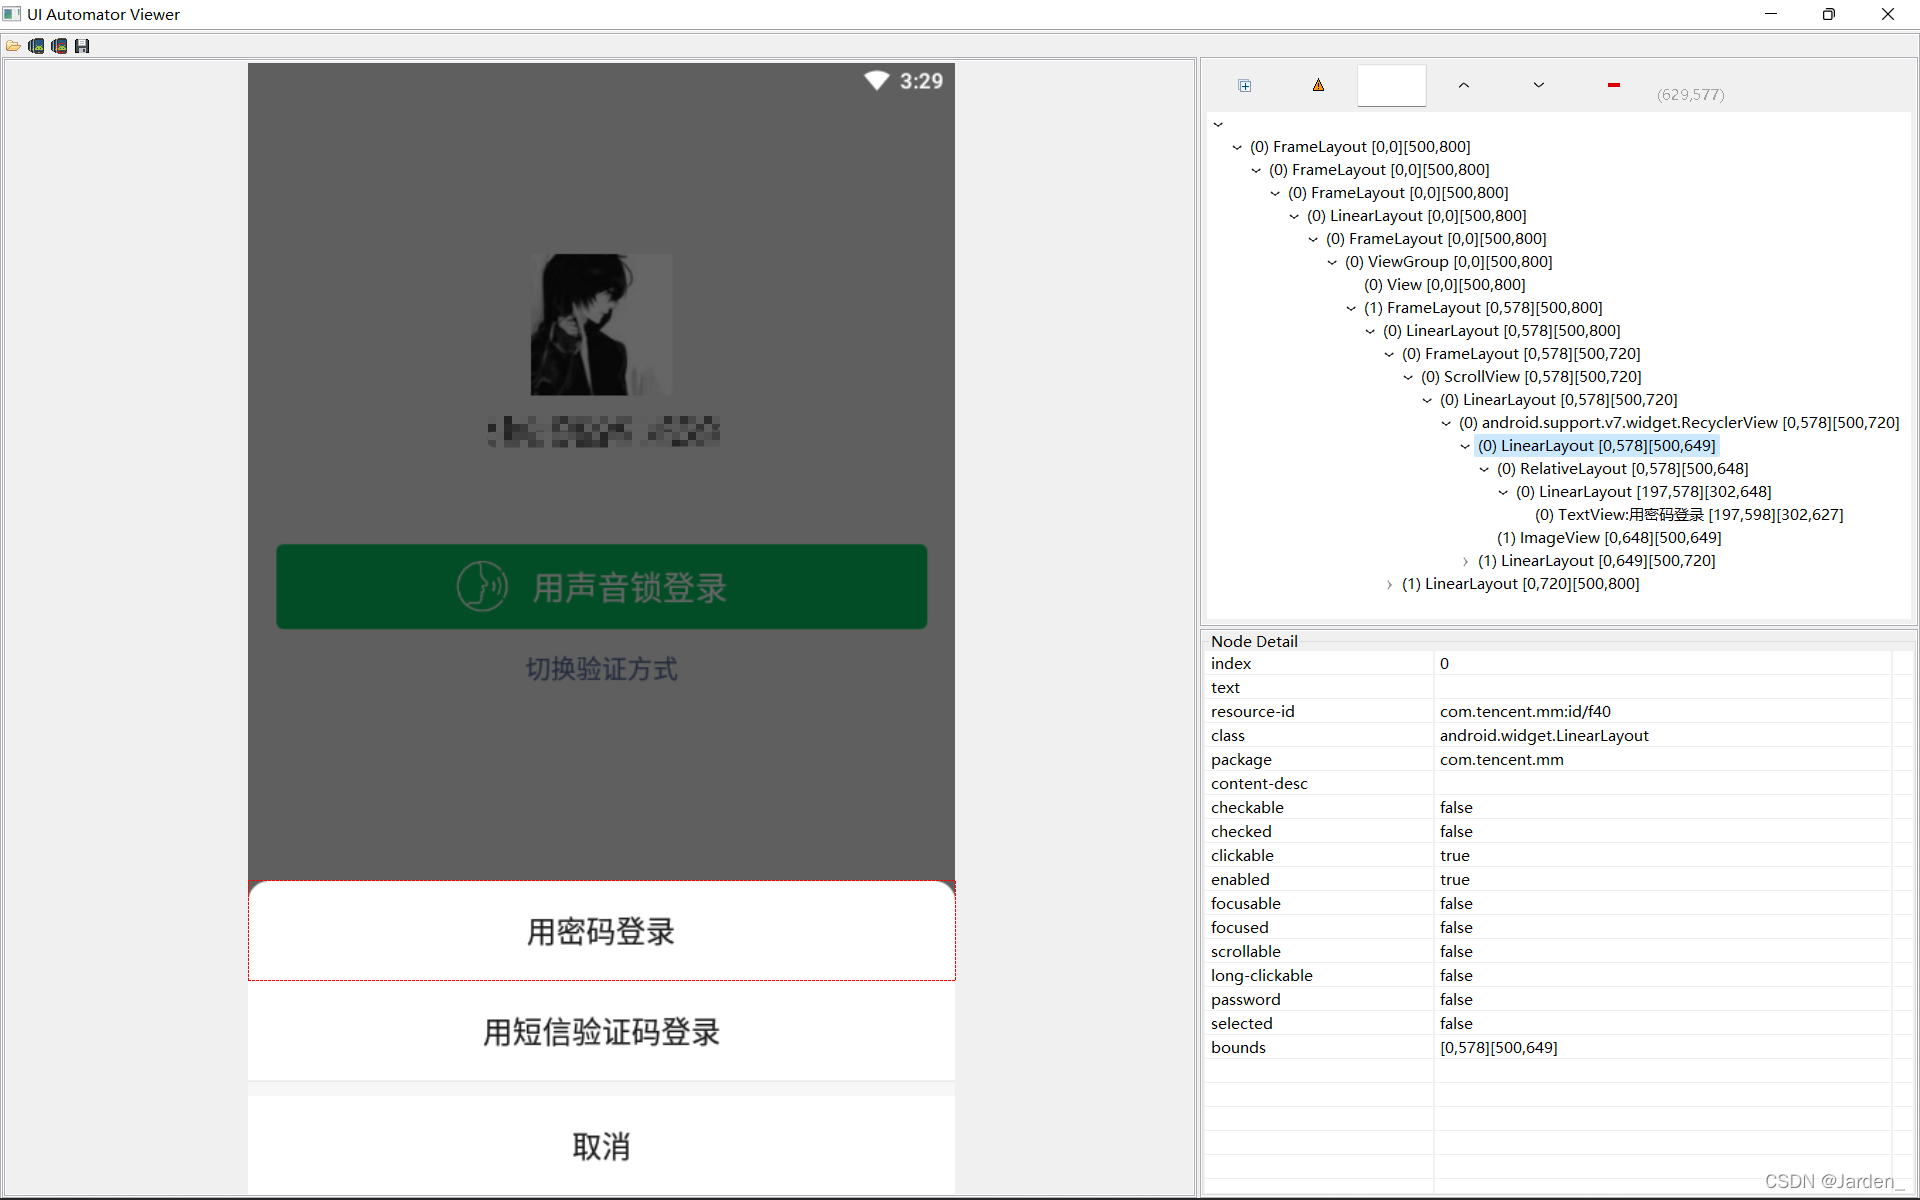Click the compressed hierarchy screenshot icon
The image size is (1920, 1200).
[x=59, y=46]
